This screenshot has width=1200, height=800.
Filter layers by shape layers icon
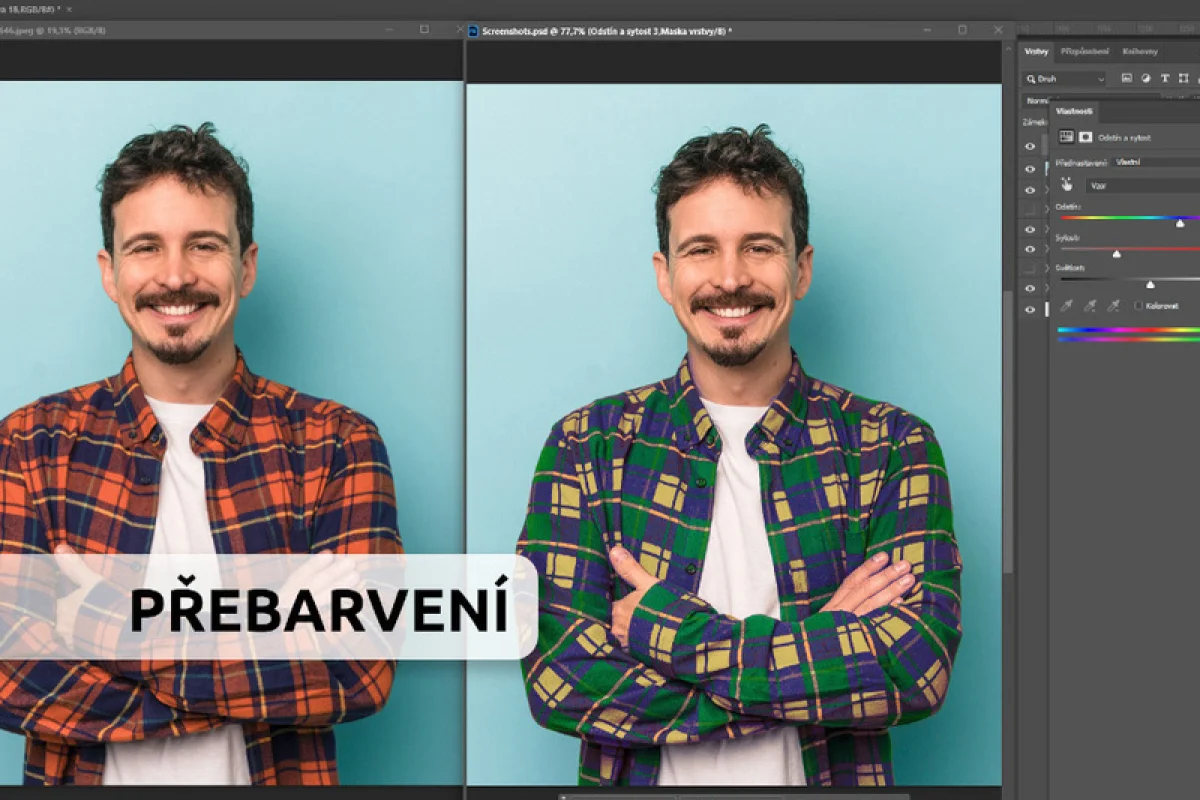point(1184,78)
